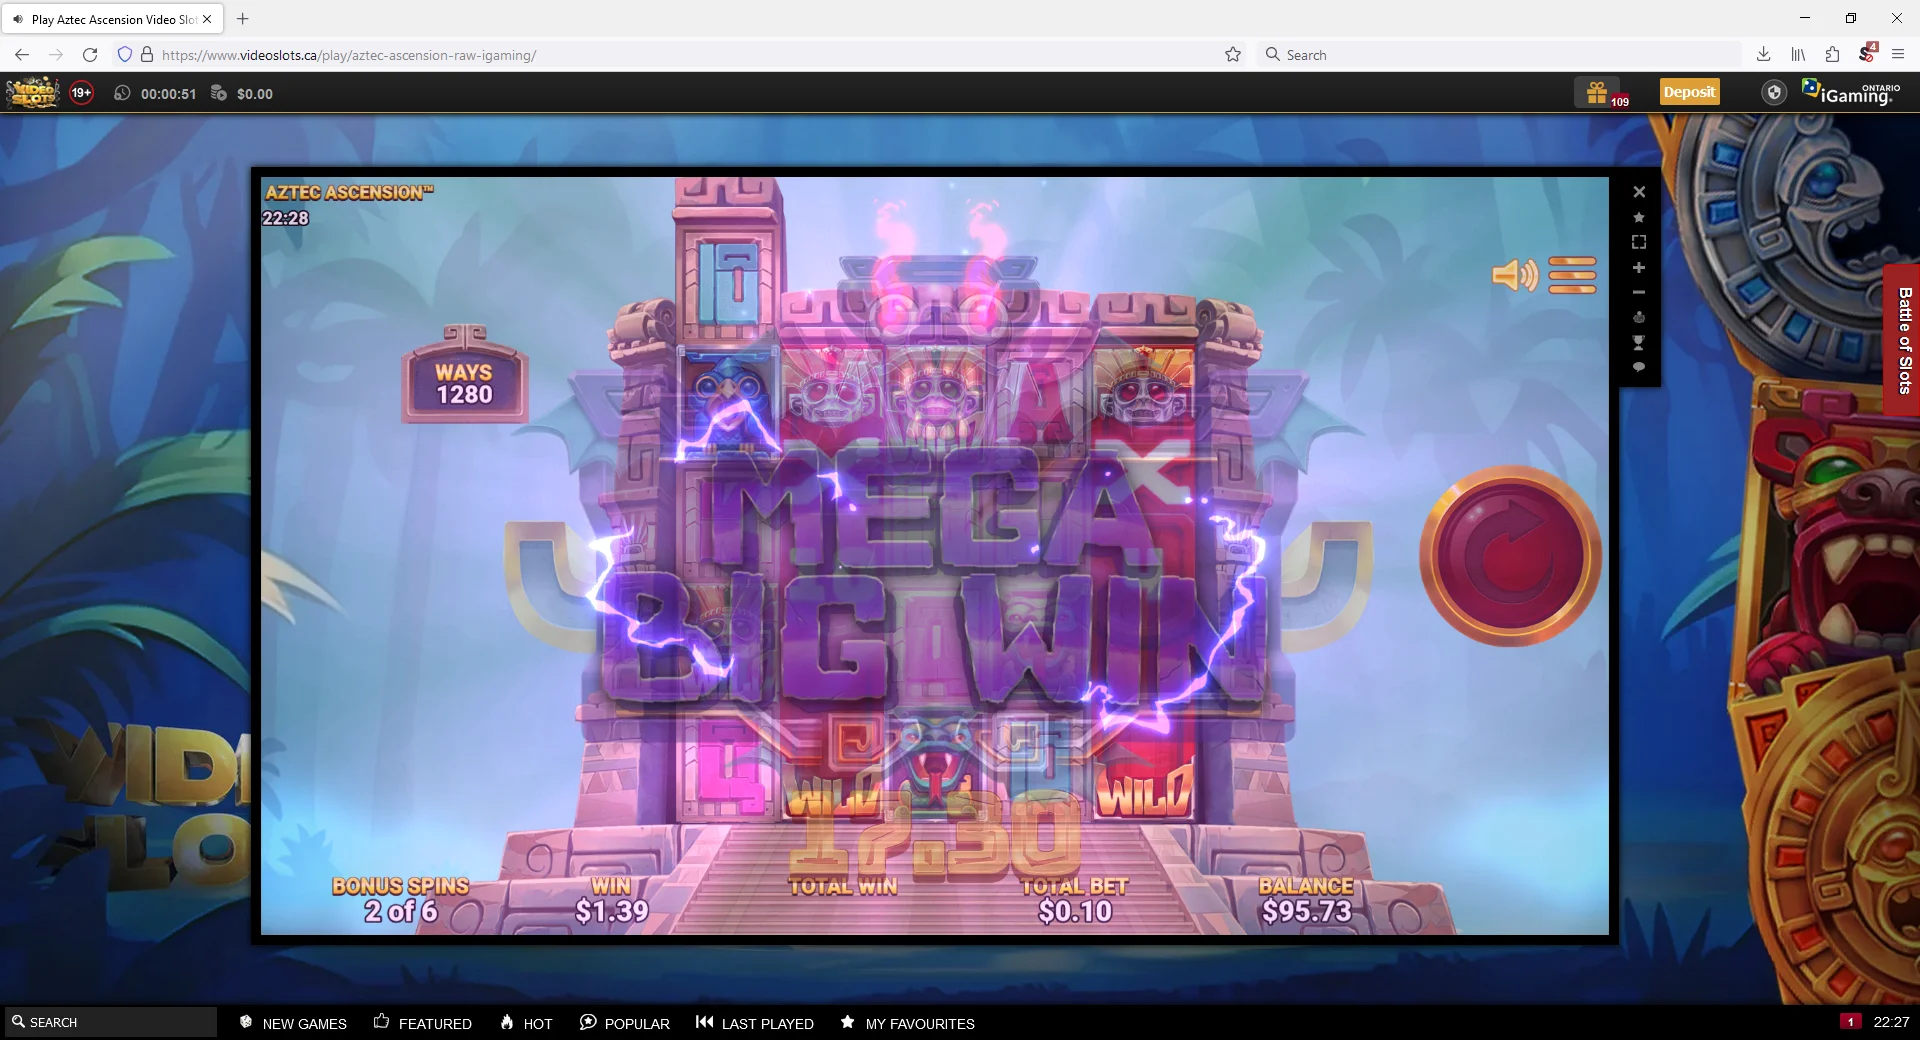This screenshot has height=1040, width=1920.
Task: Open the browser extensions puzzle icon
Action: pos(1832,55)
